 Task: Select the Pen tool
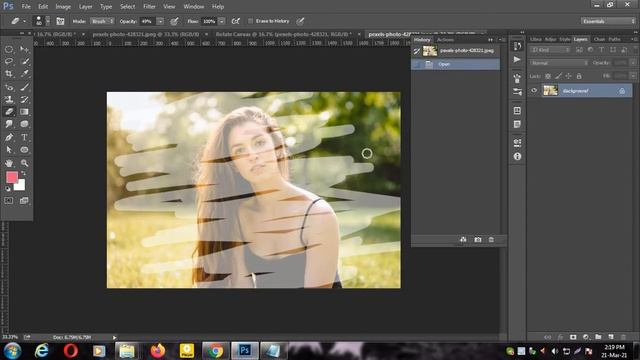coord(9,137)
